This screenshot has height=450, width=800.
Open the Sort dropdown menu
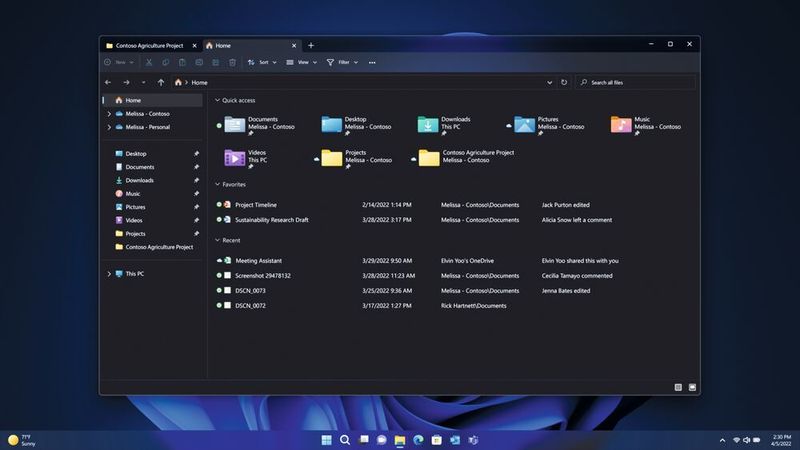(262, 62)
